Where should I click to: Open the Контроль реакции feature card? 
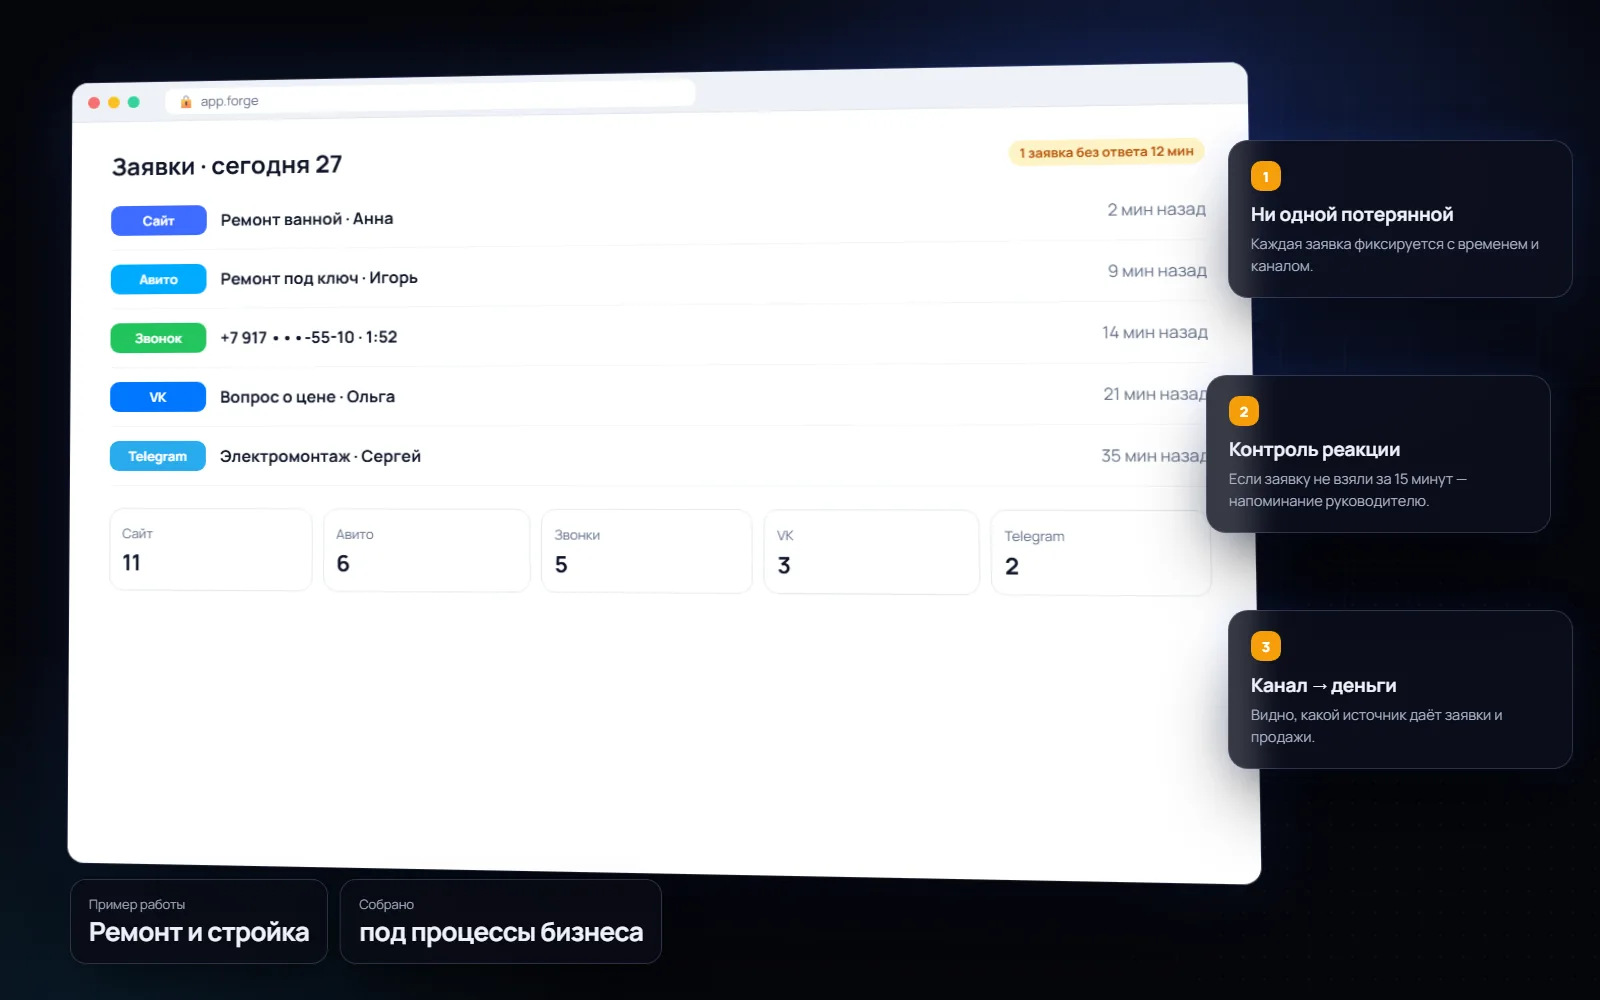[x=1378, y=454]
